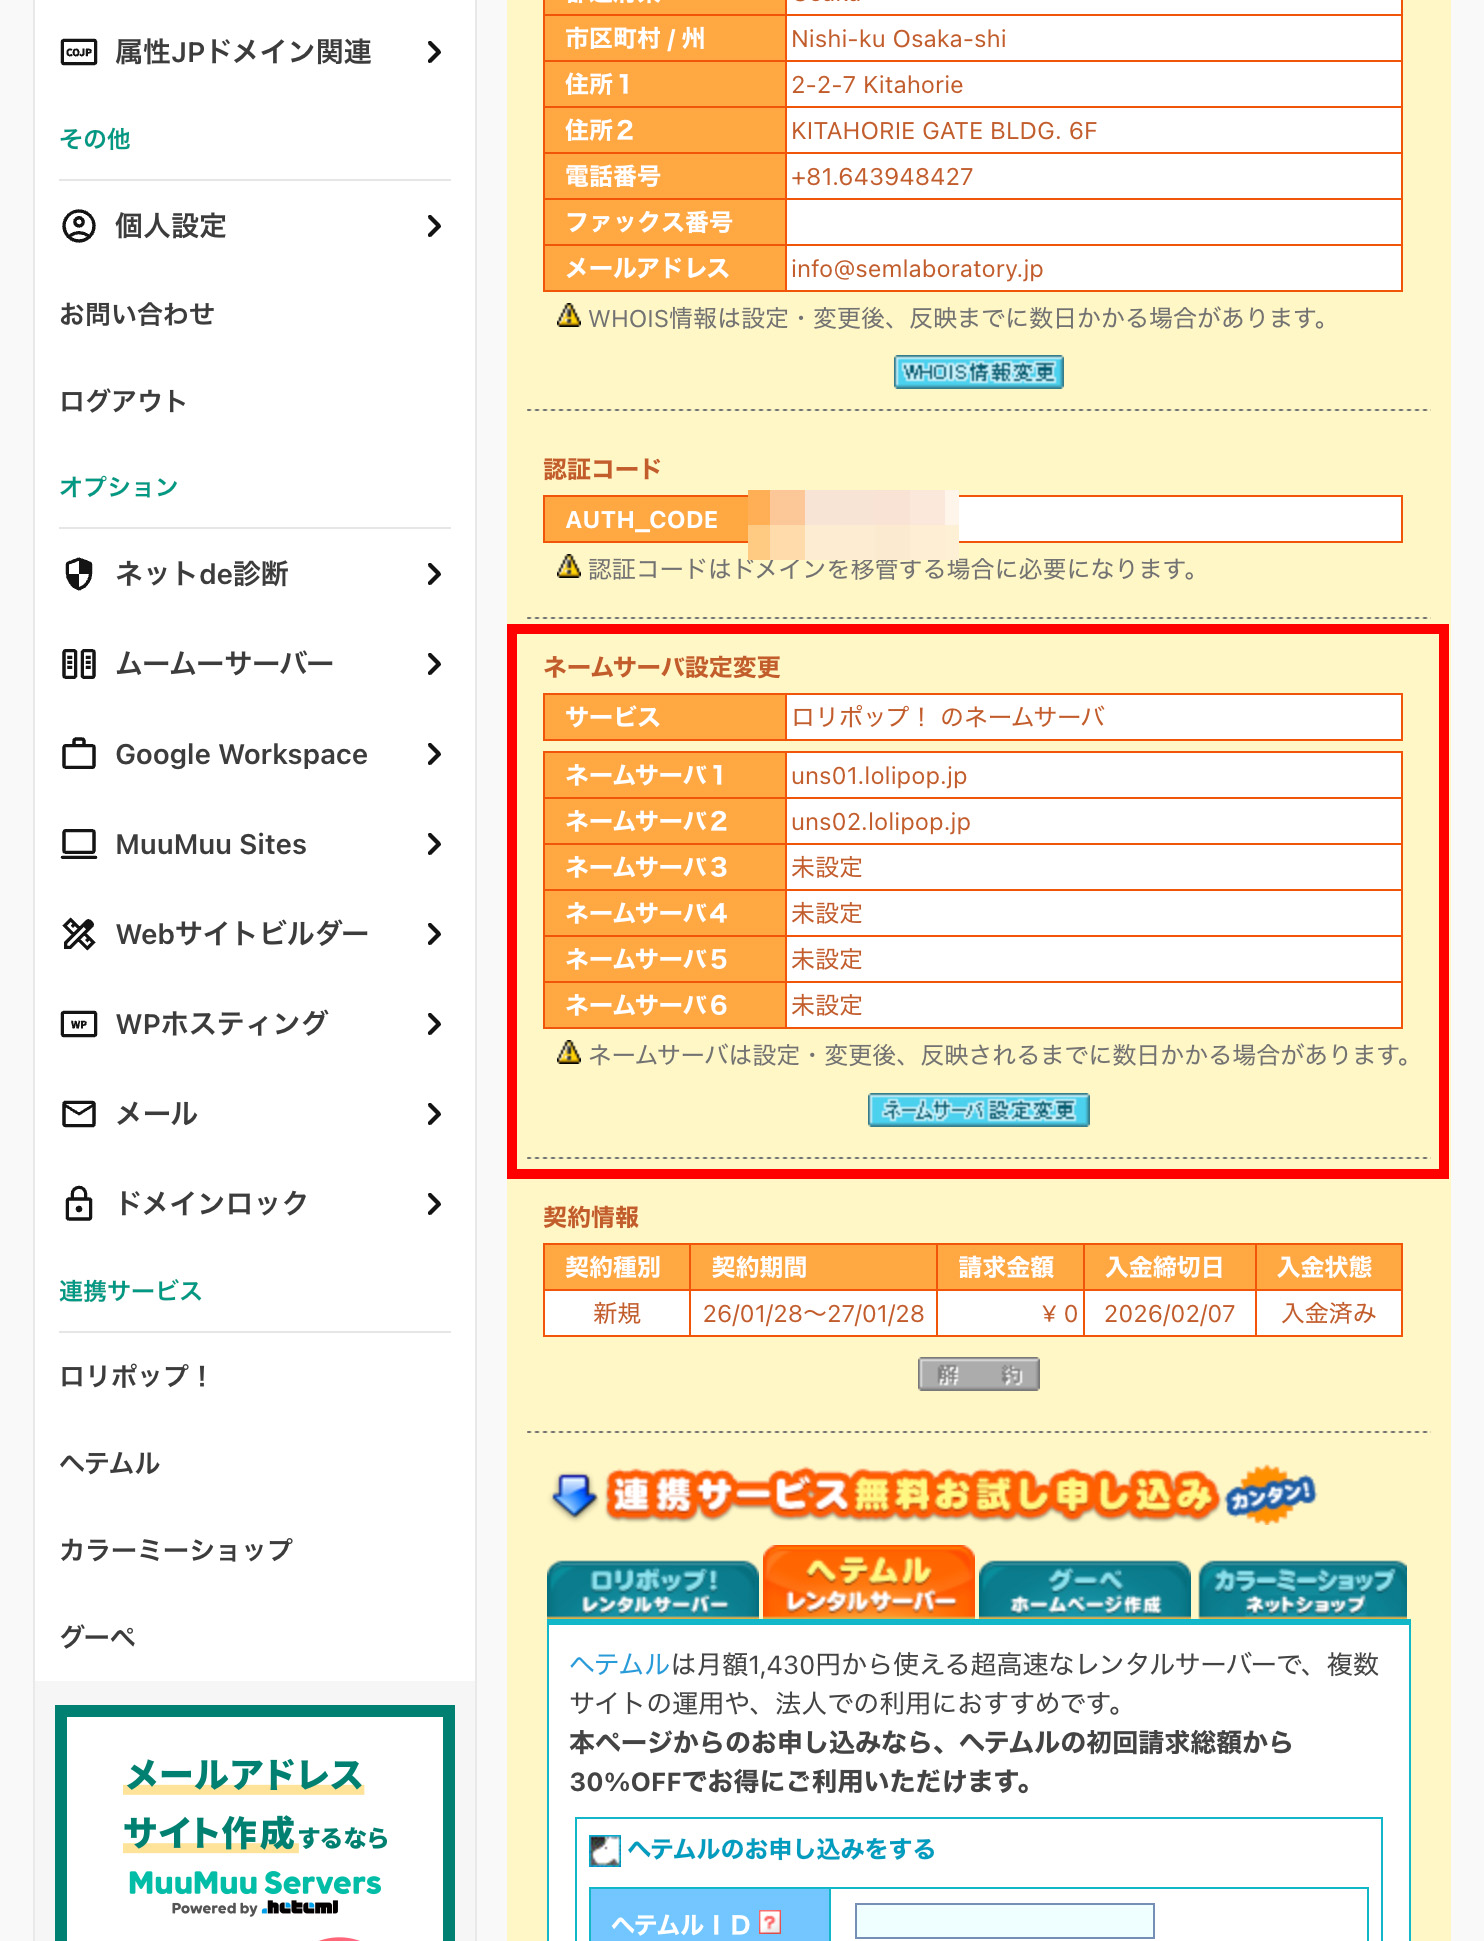This screenshot has width=1484, height=1941.
Task: Expand the 属性JPドメイン関連 menu chevron
Action: [x=433, y=52]
